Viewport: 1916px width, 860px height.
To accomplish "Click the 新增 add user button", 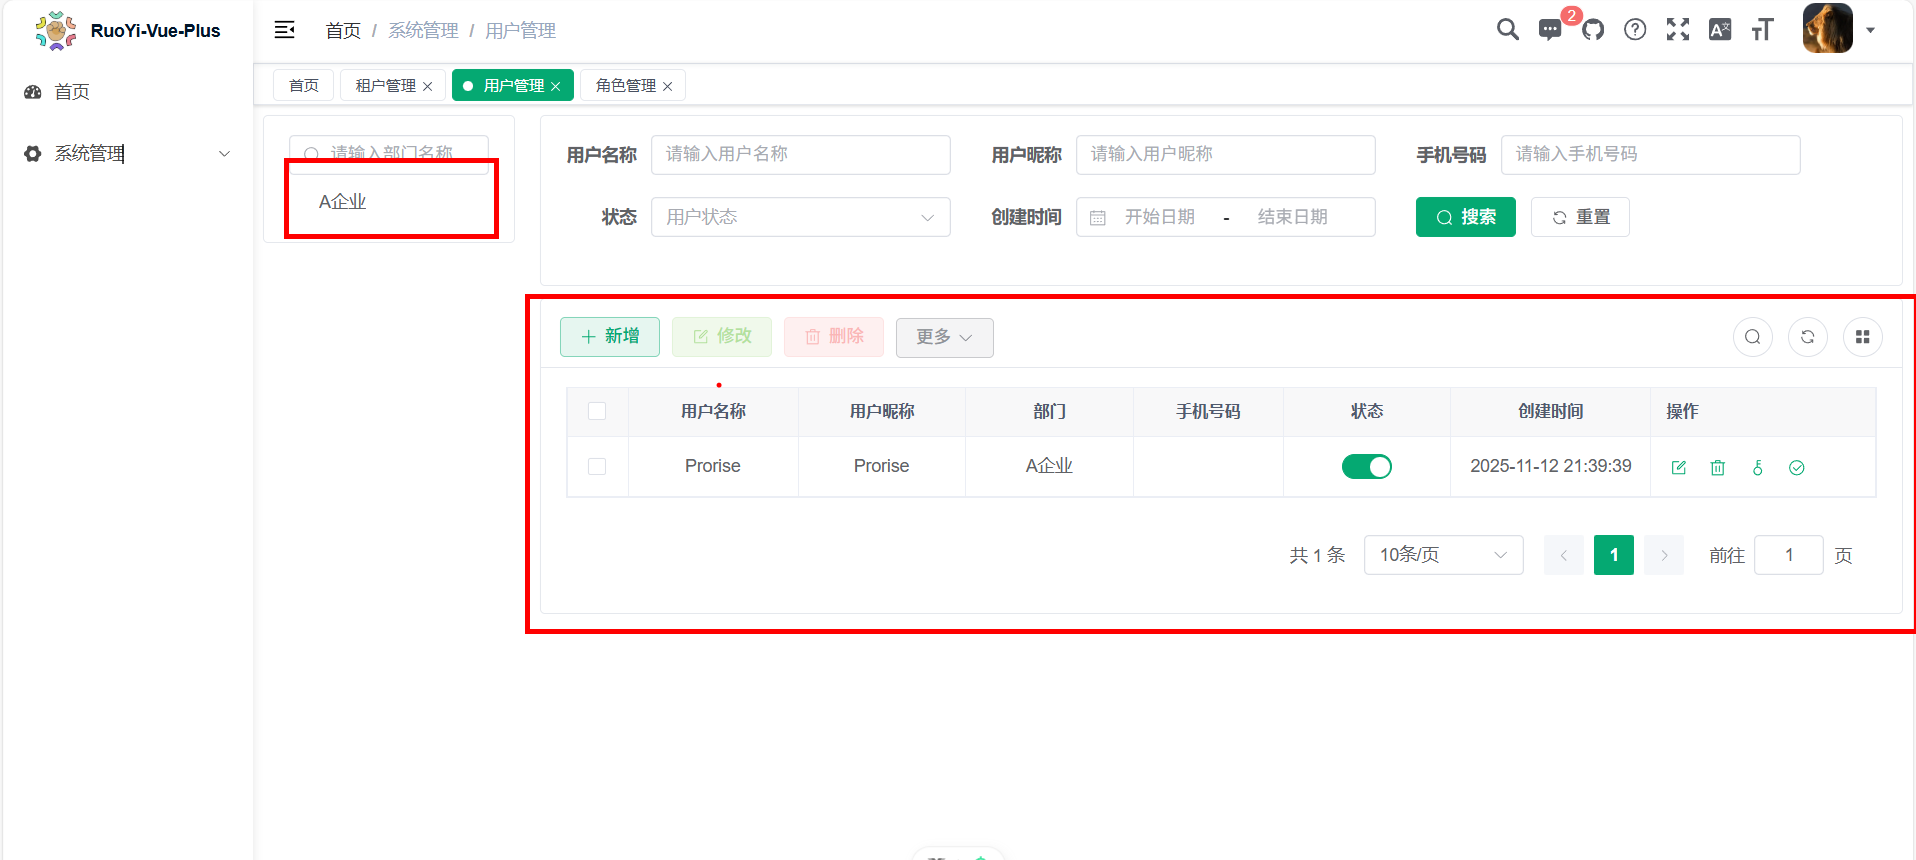I will coord(609,337).
